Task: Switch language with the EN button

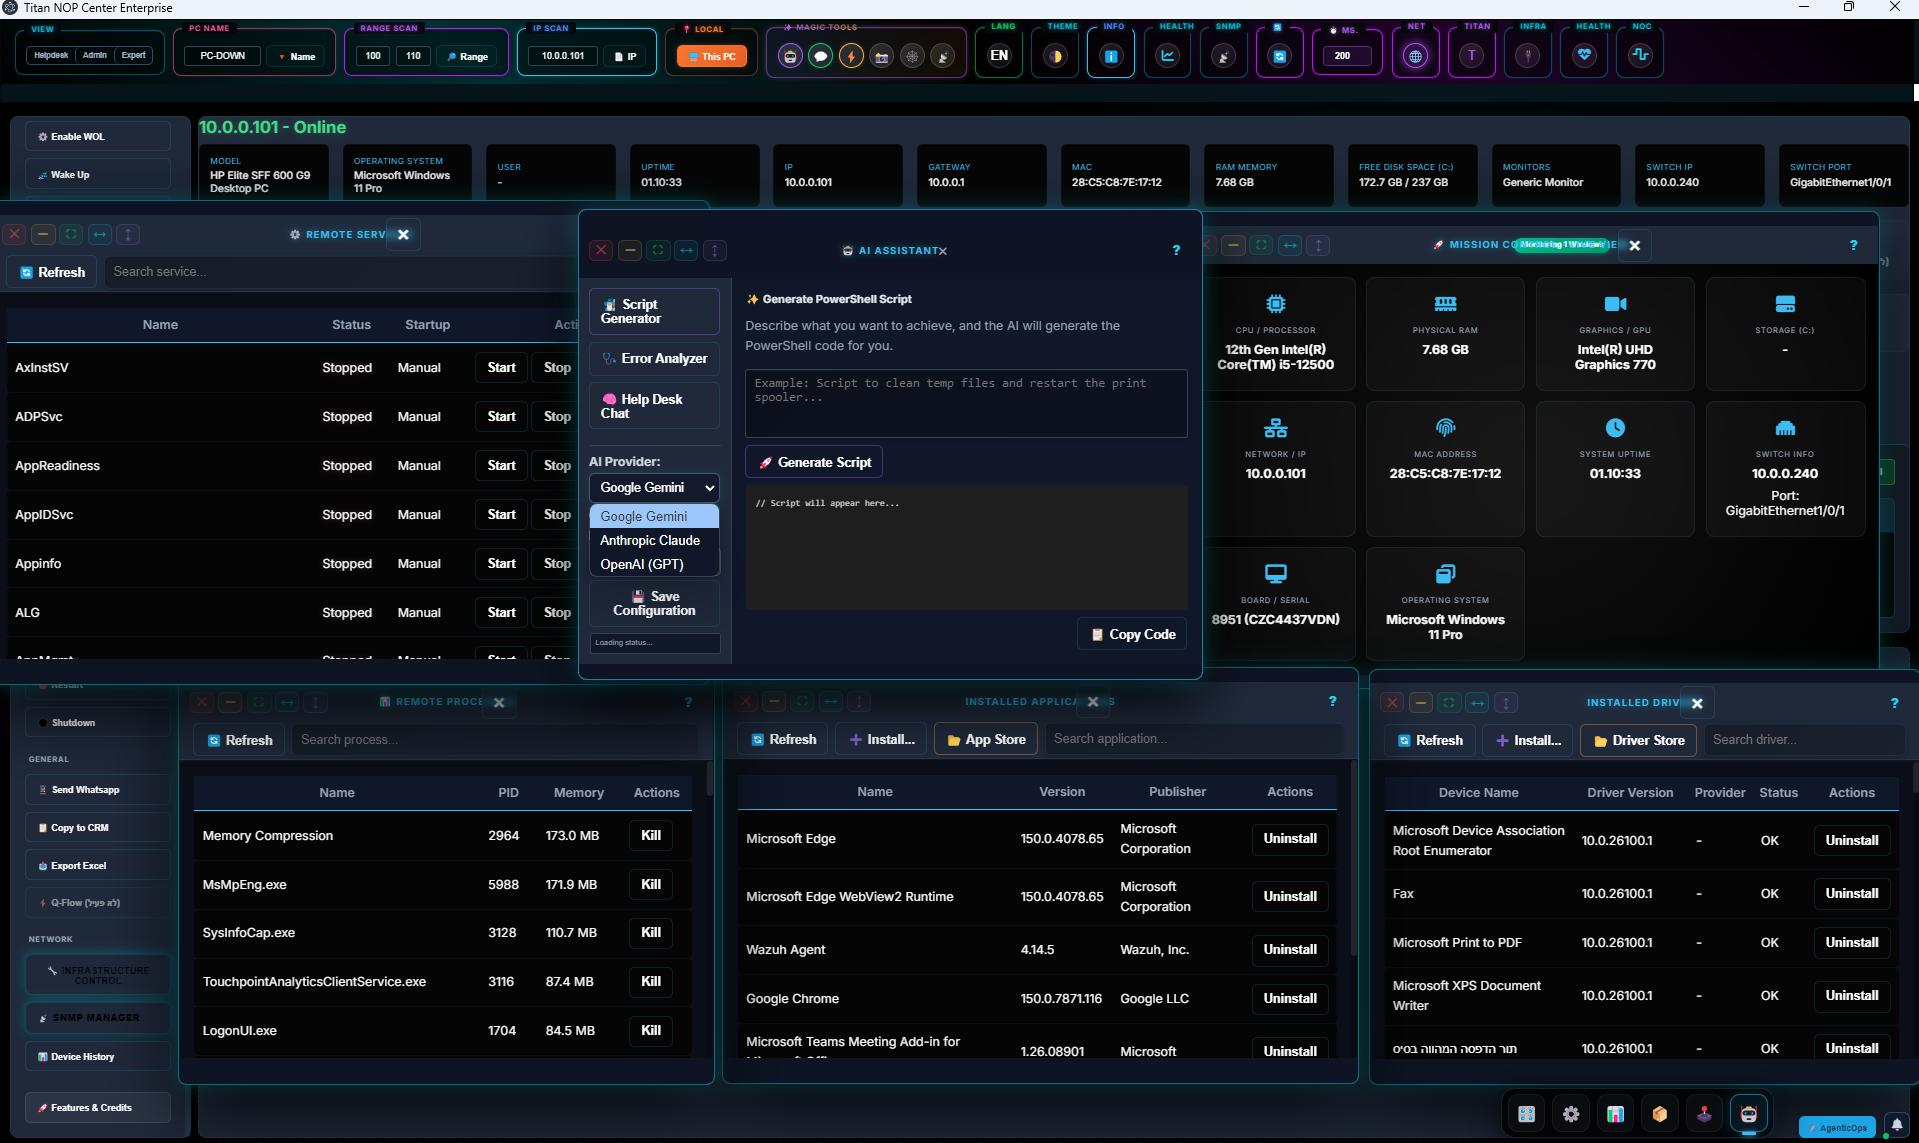Action: click(999, 55)
